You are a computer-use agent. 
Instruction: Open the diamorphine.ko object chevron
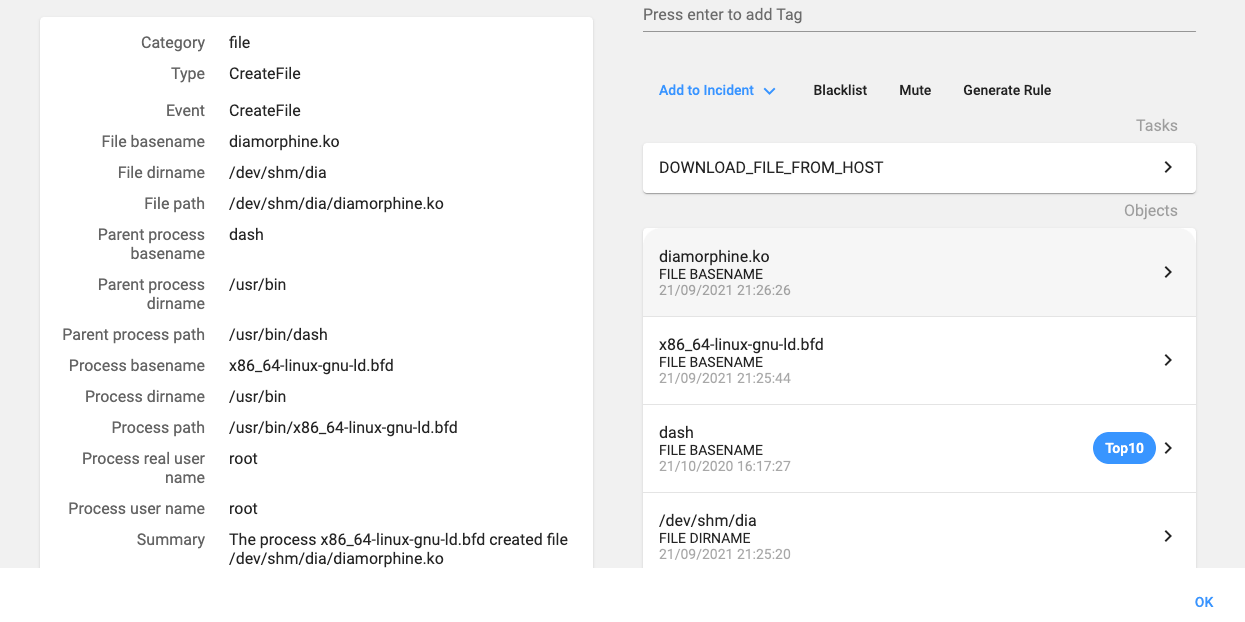point(1167,272)
